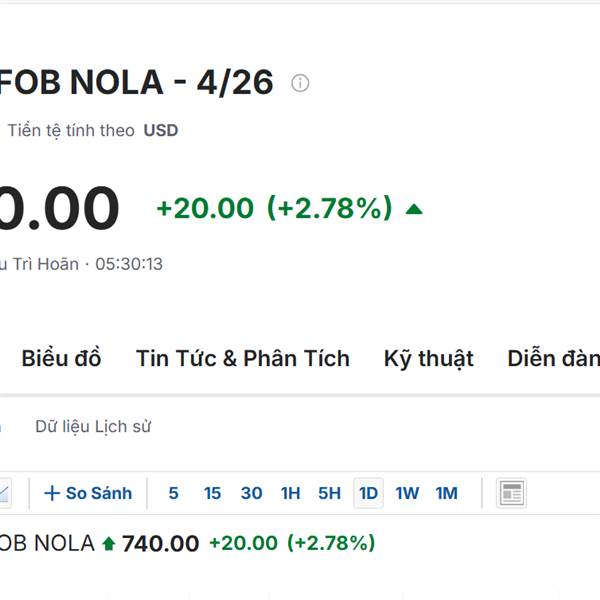
Task: Select the 15 minute interval
Action: 212,493
